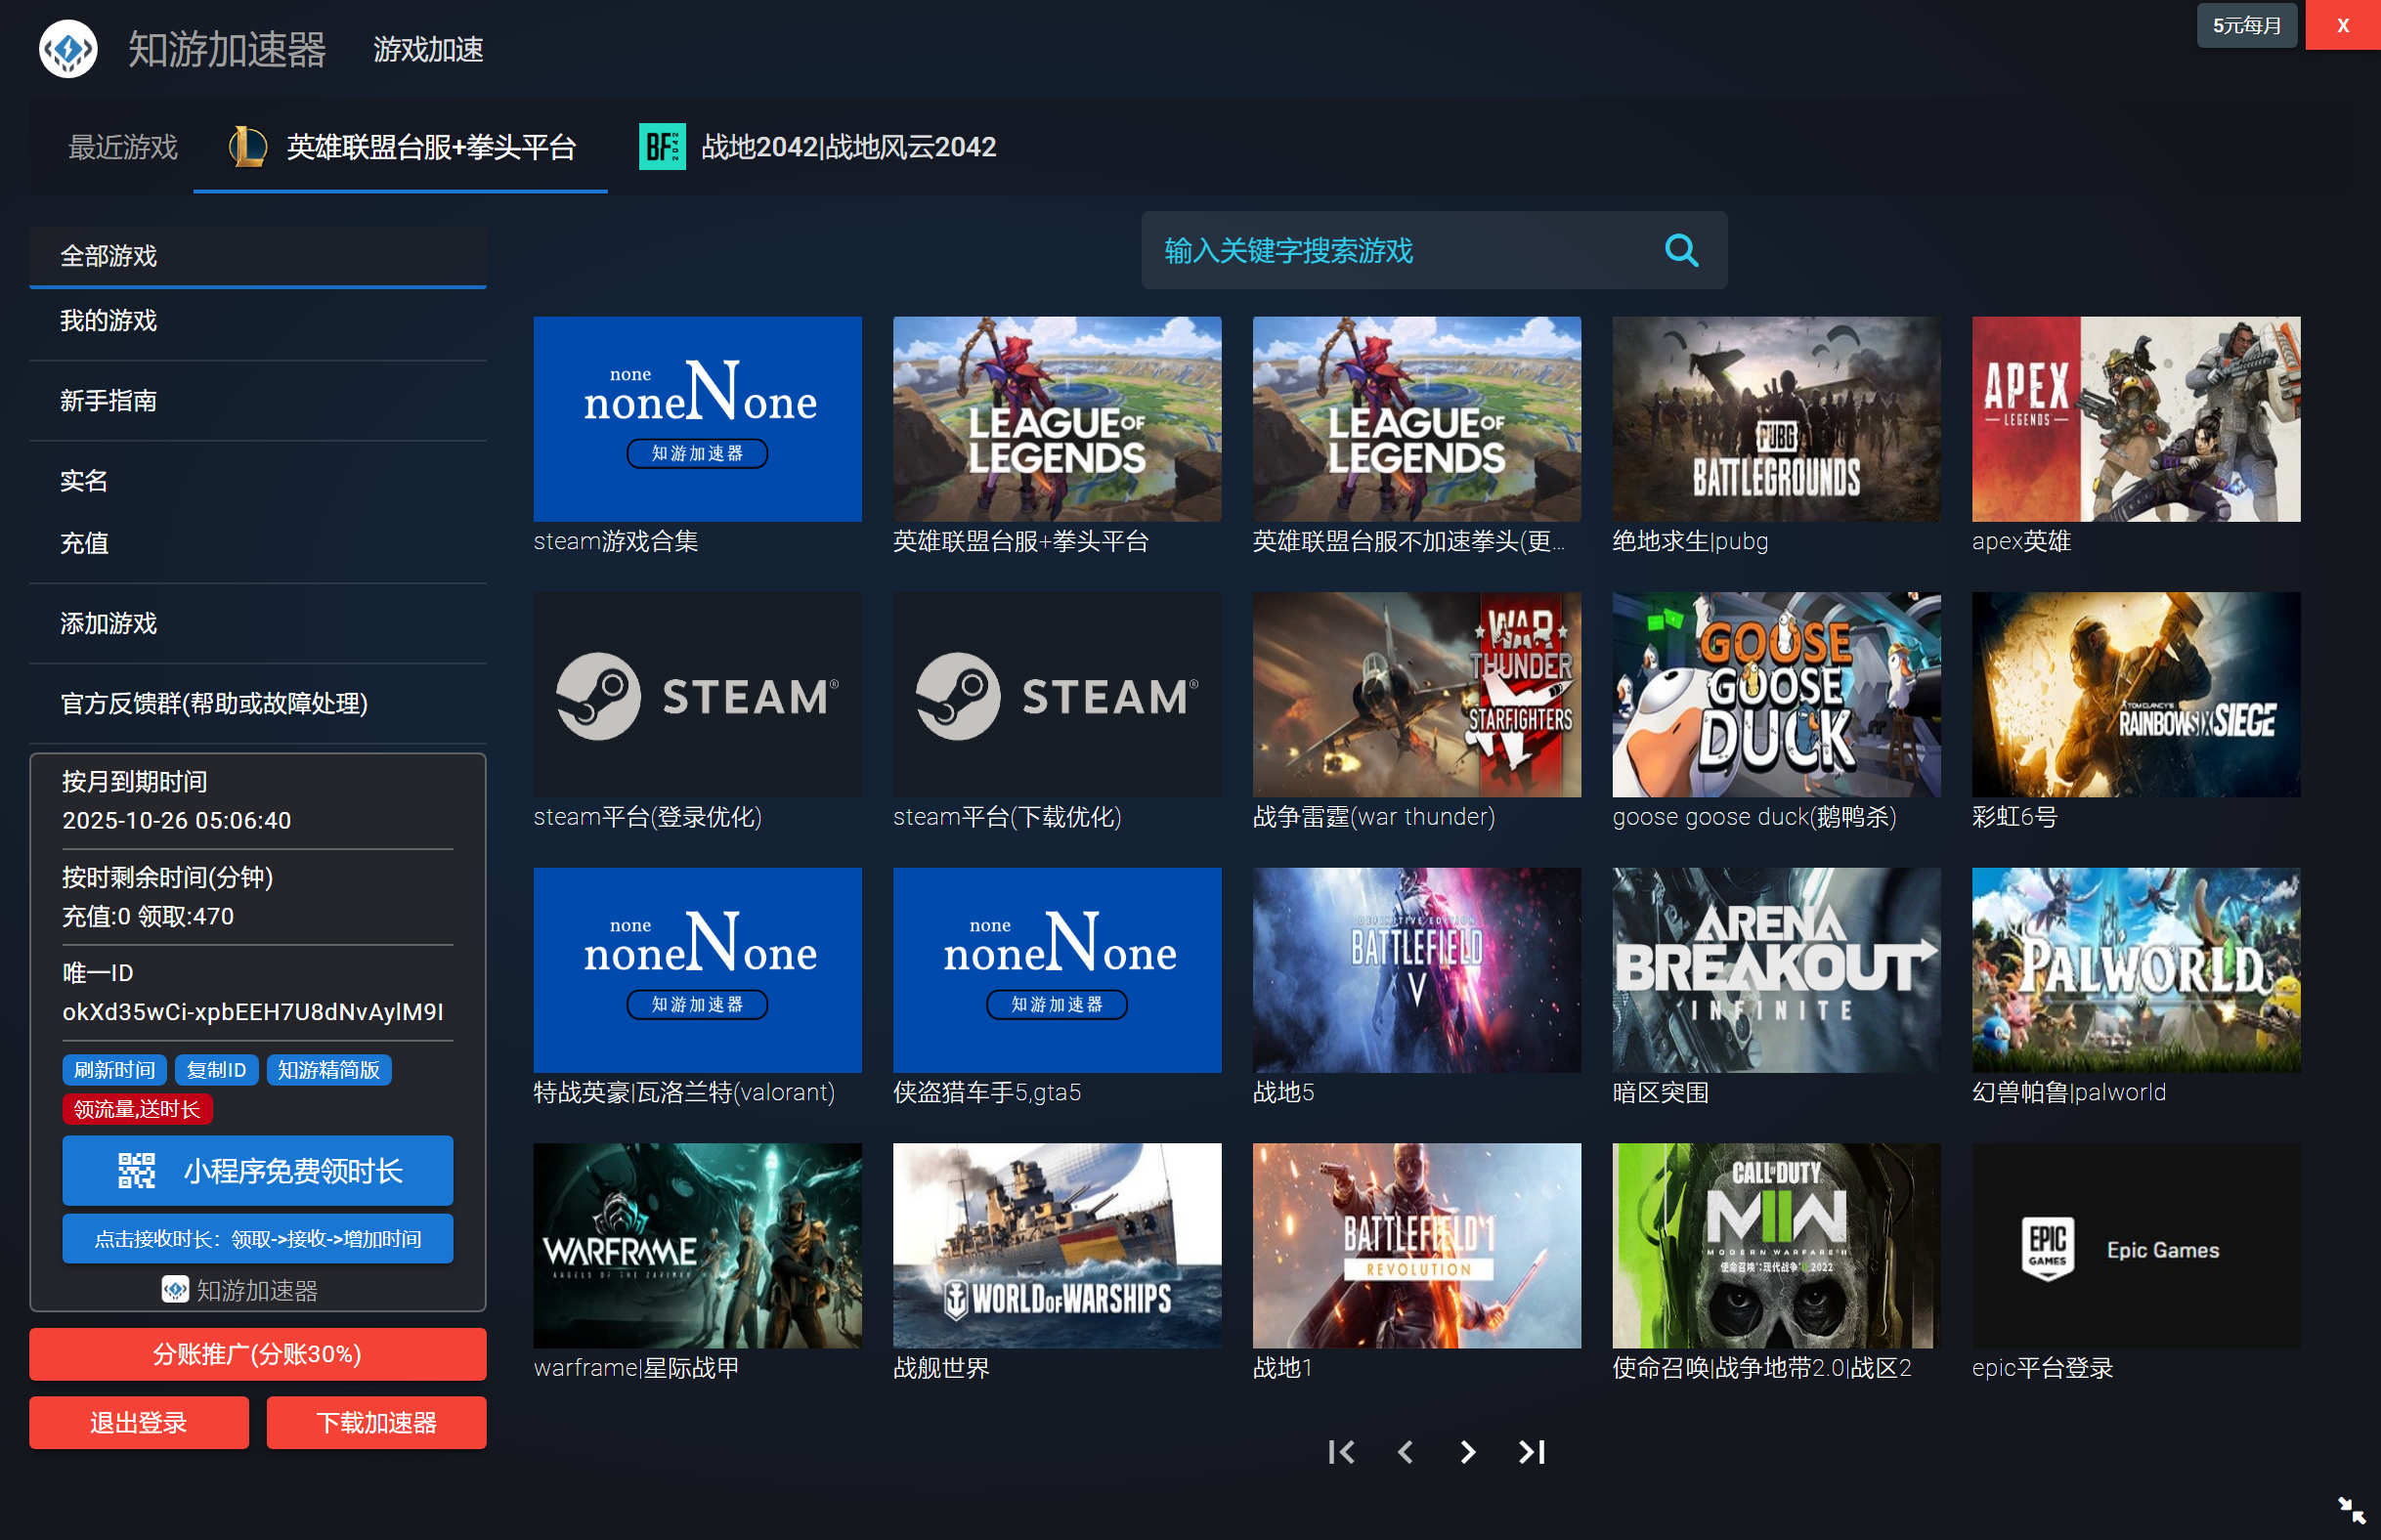Open warframe|星际战甲 thumbnail
The width and height of the screenshot is (2381, 1540).
click(x=697, y=1245)
